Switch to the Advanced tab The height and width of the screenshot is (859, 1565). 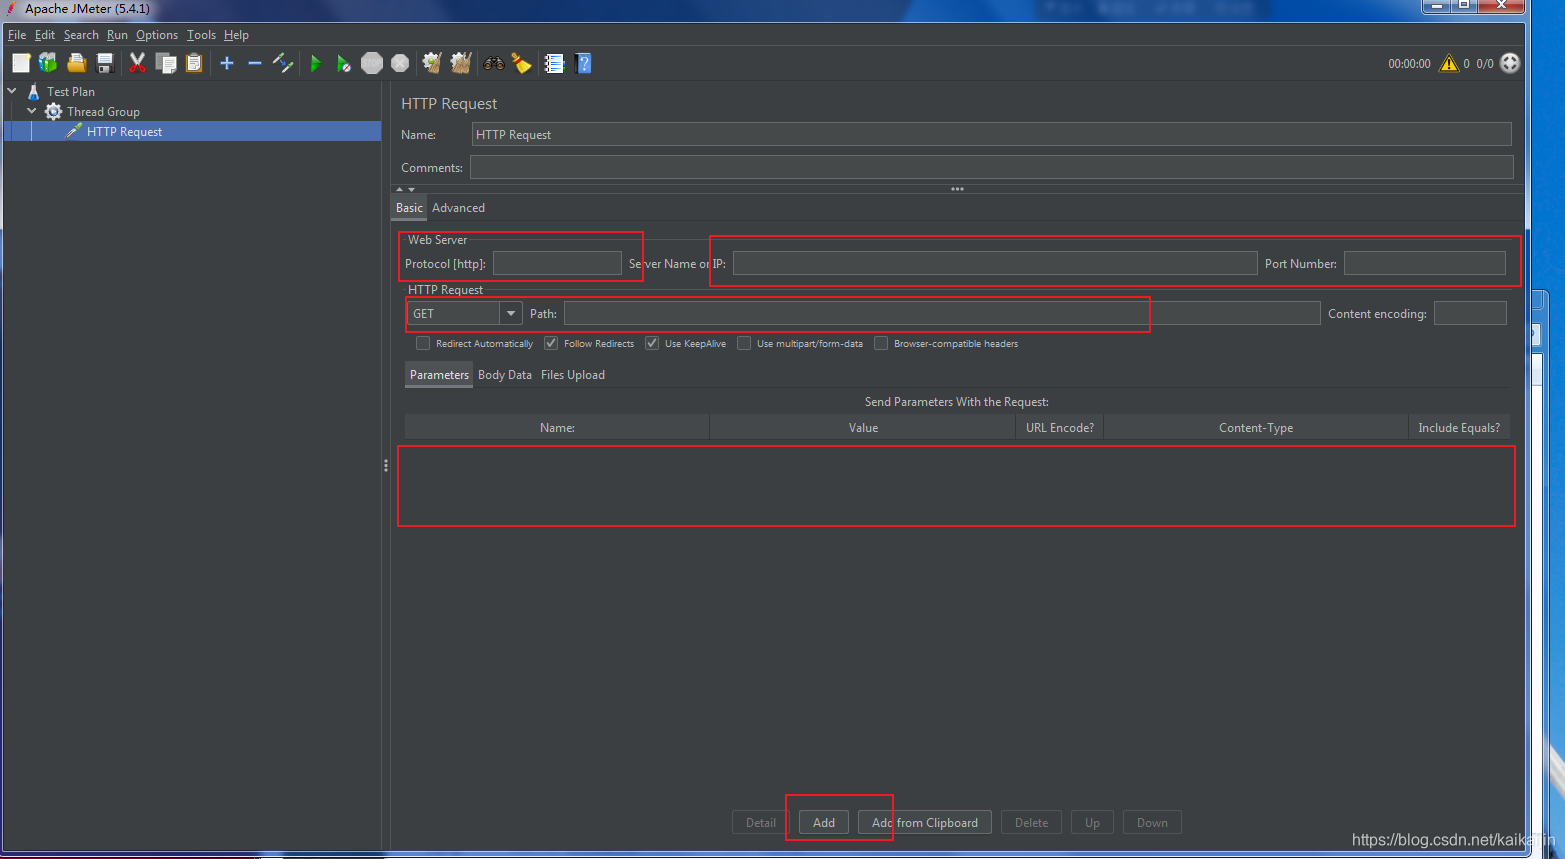[458, 208]
